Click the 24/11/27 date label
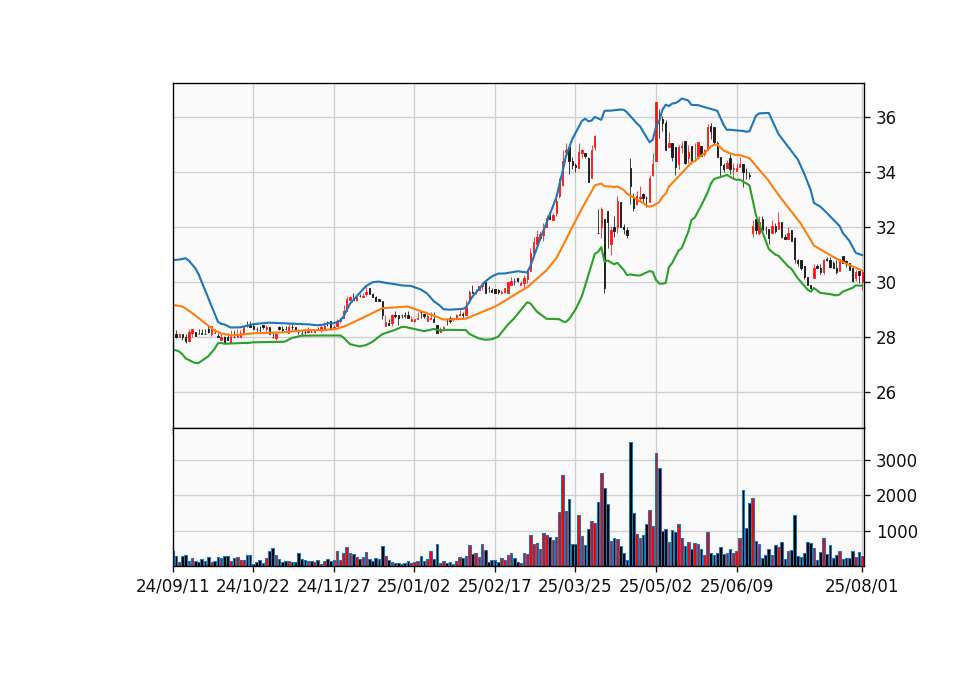960x690 pixels. point(334,587)
